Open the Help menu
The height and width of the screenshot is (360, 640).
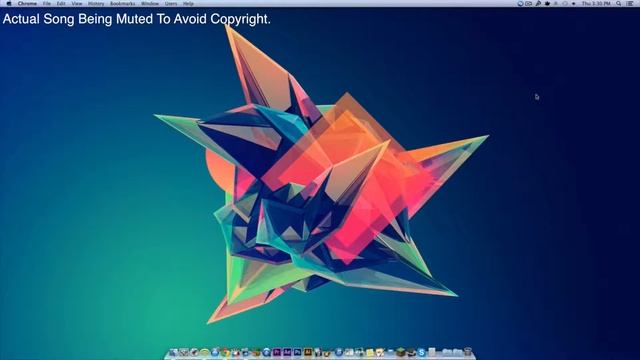tap(188, 3)
